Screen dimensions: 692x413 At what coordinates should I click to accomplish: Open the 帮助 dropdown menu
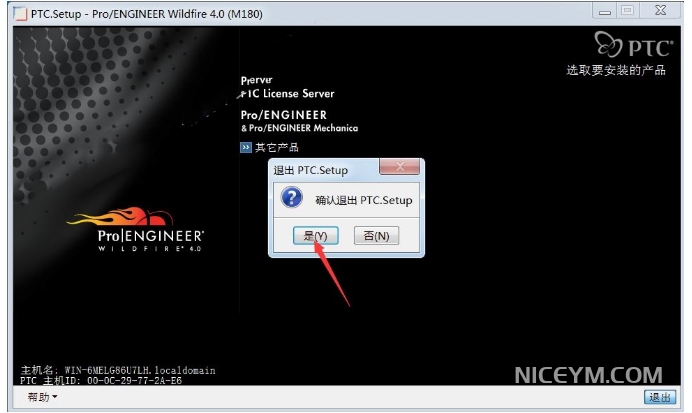(42, 397)
